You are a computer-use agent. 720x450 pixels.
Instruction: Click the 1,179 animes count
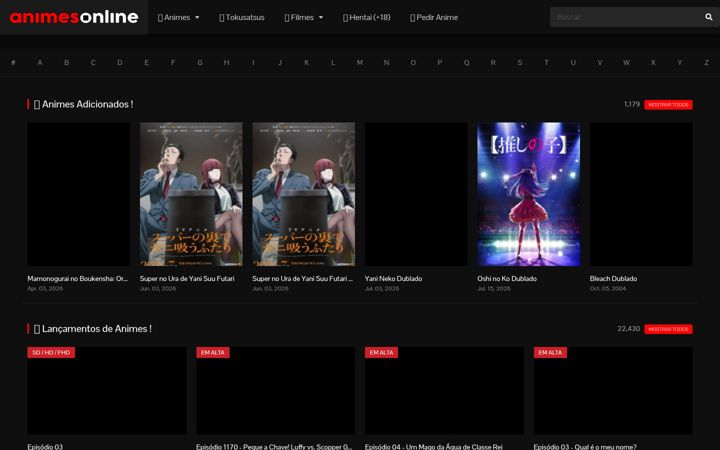(x=632, y=104)
